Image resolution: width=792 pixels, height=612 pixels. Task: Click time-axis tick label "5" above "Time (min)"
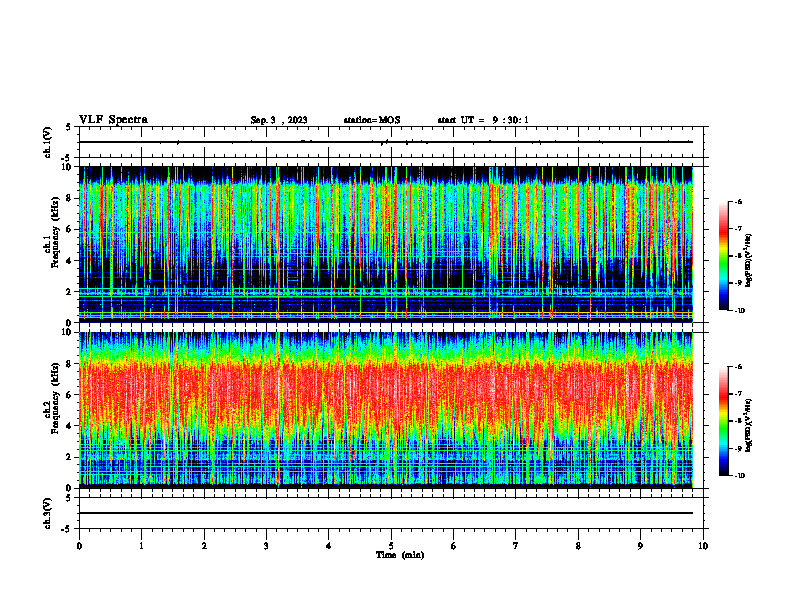[x=391, y=546]
